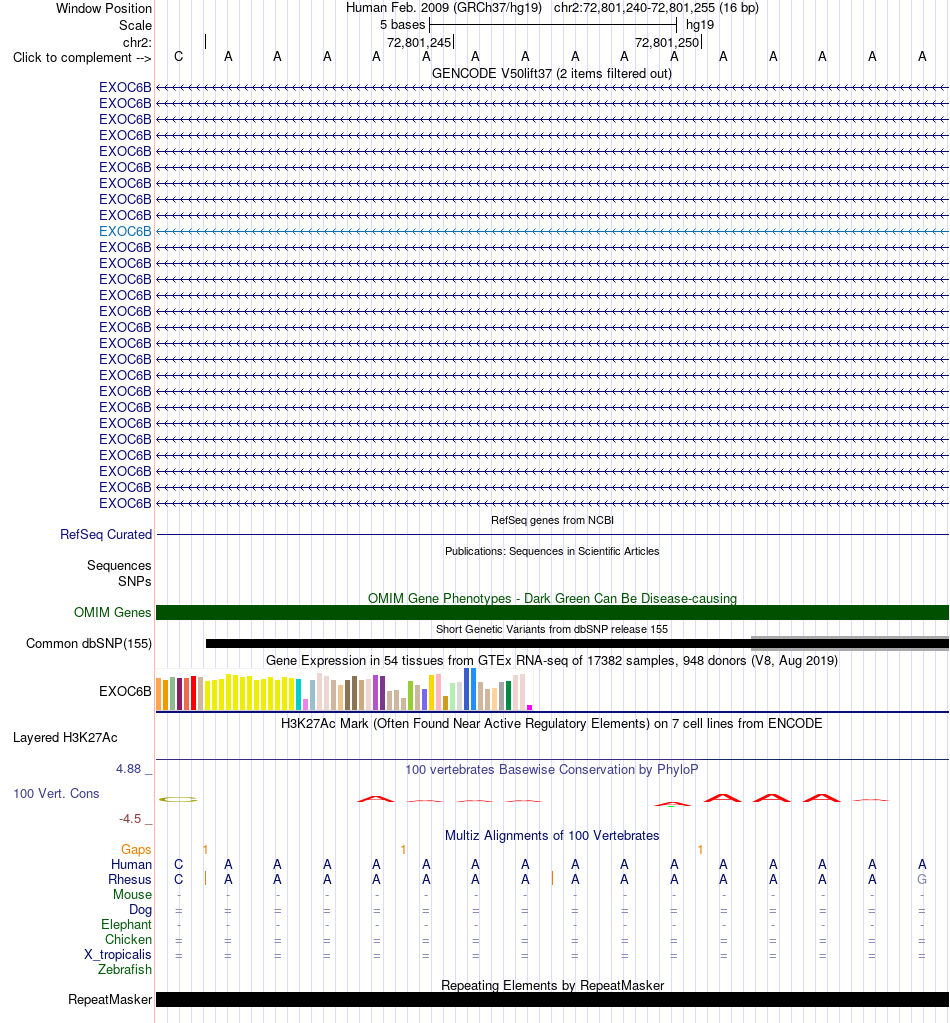Click the OMIM Genes track label
This screenshot has width=950, height=1023.
click(x=112, y=613)
